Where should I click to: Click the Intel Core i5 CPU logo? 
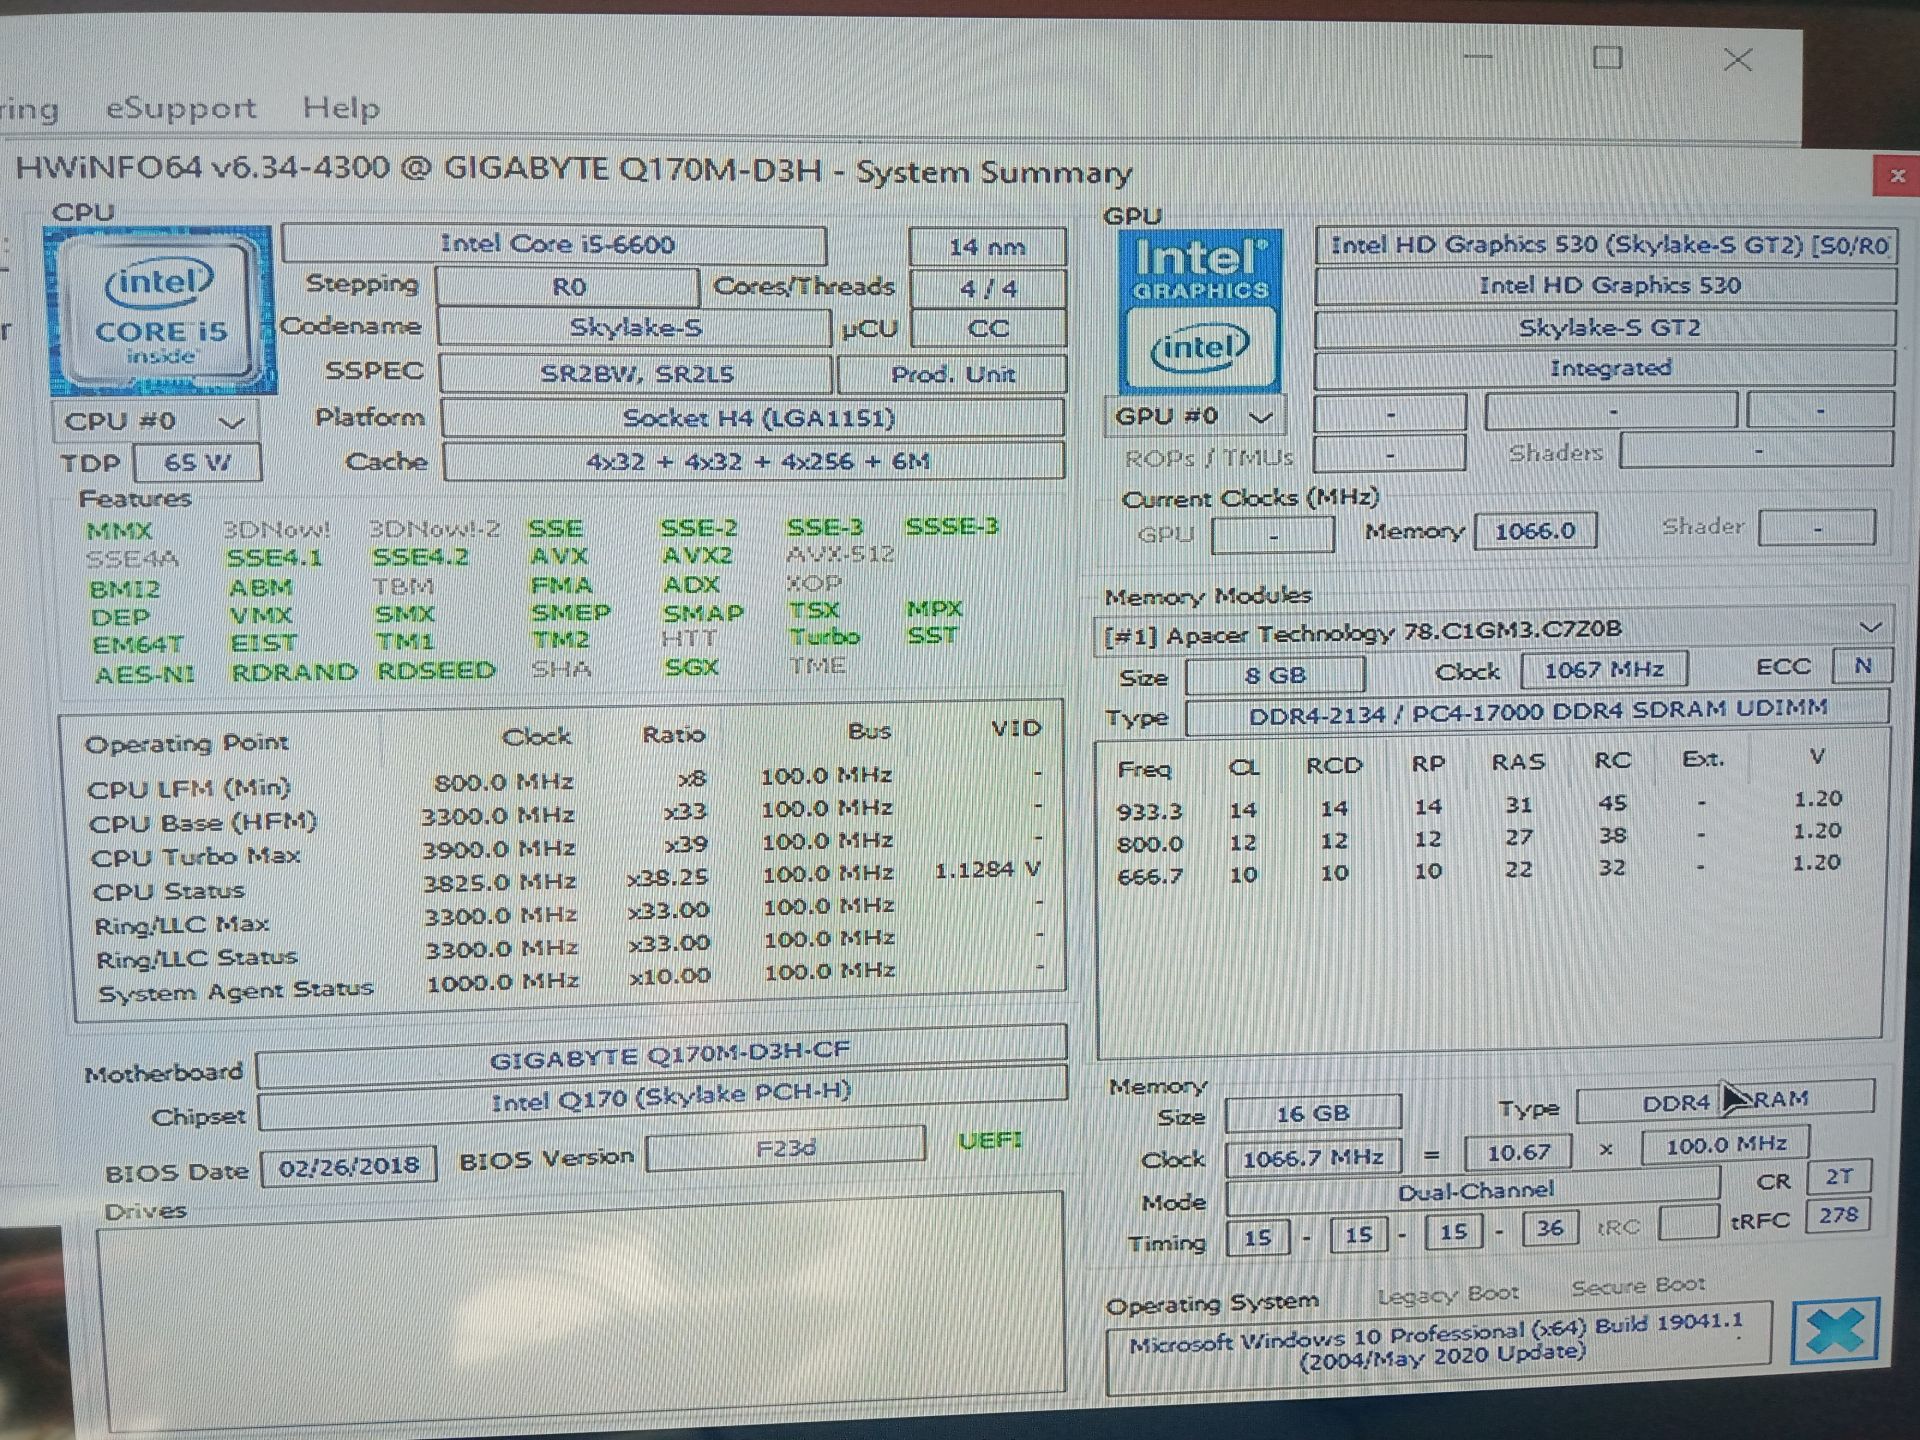[x=160, y=310]
